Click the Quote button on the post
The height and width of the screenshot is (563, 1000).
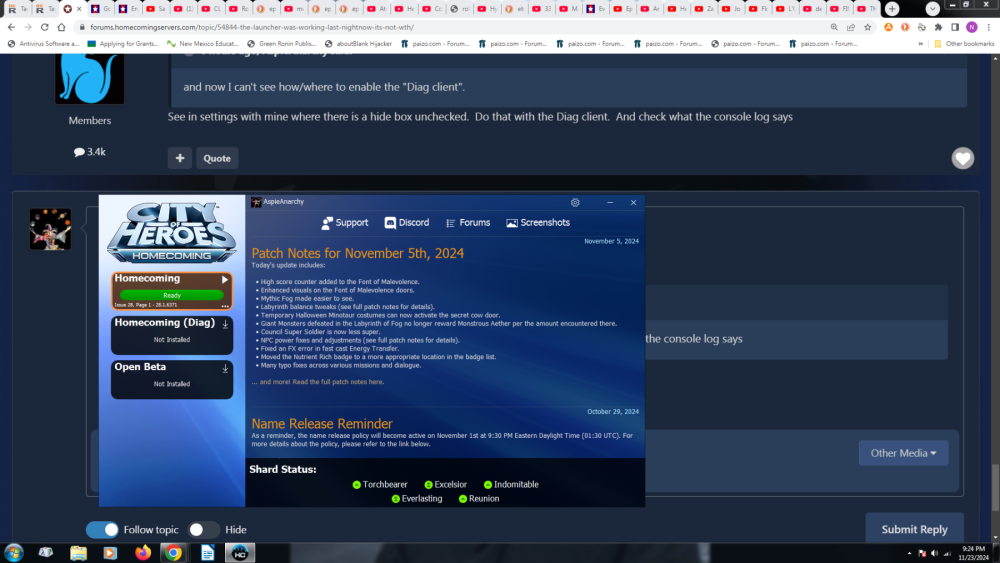click(x=217, y=158)
